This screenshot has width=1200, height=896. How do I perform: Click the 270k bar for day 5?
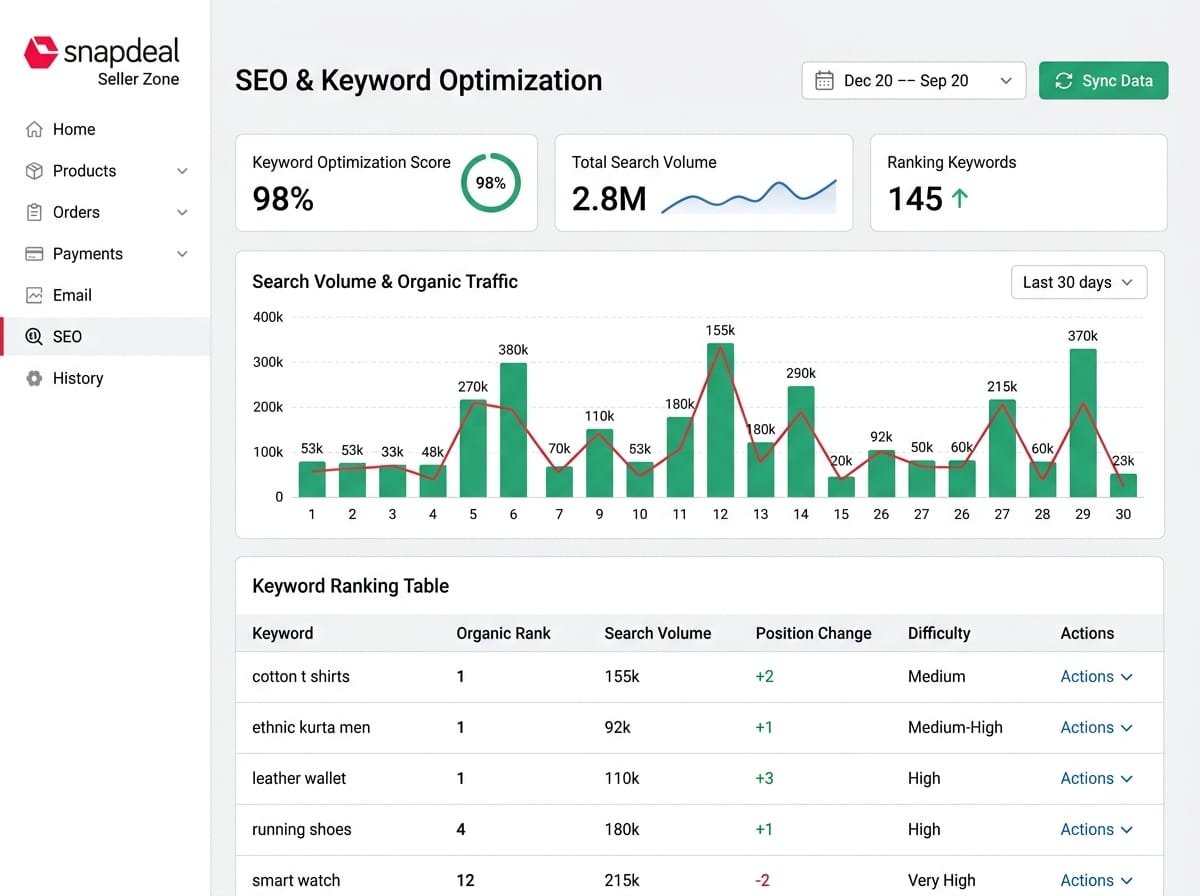(473, 449)
